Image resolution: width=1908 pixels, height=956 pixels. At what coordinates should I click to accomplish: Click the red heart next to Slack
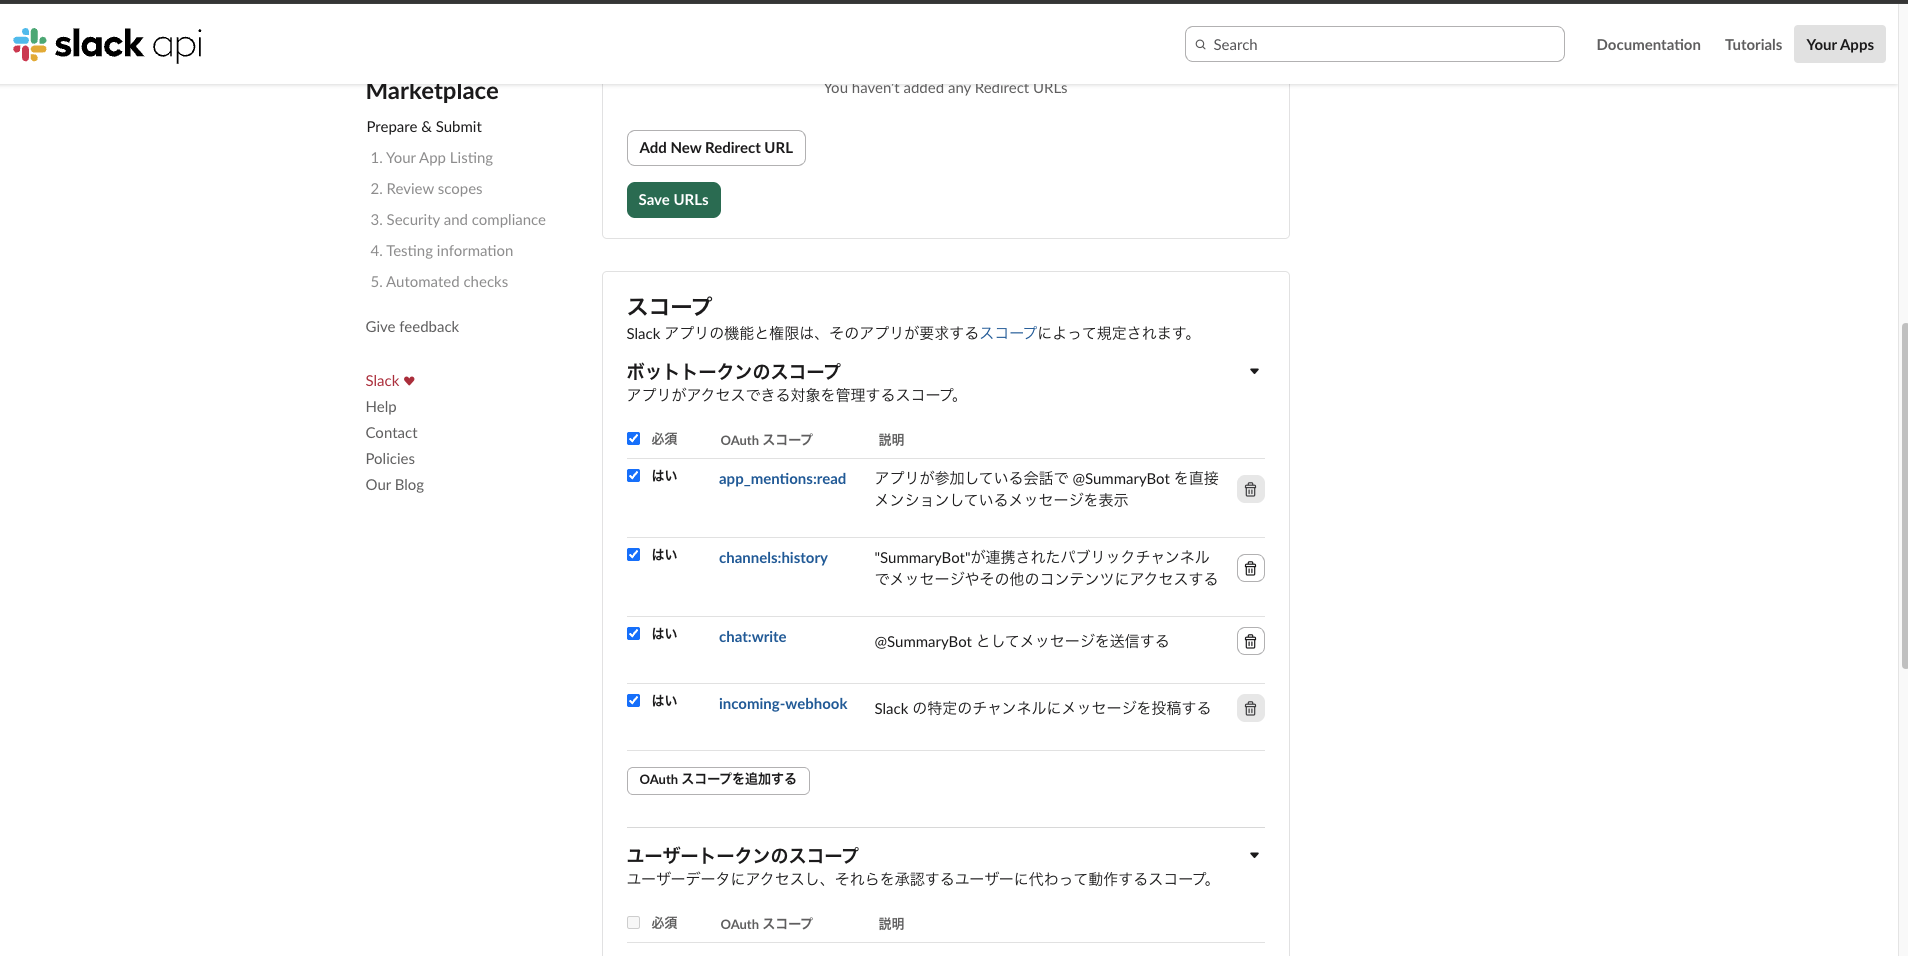(409, 381)
